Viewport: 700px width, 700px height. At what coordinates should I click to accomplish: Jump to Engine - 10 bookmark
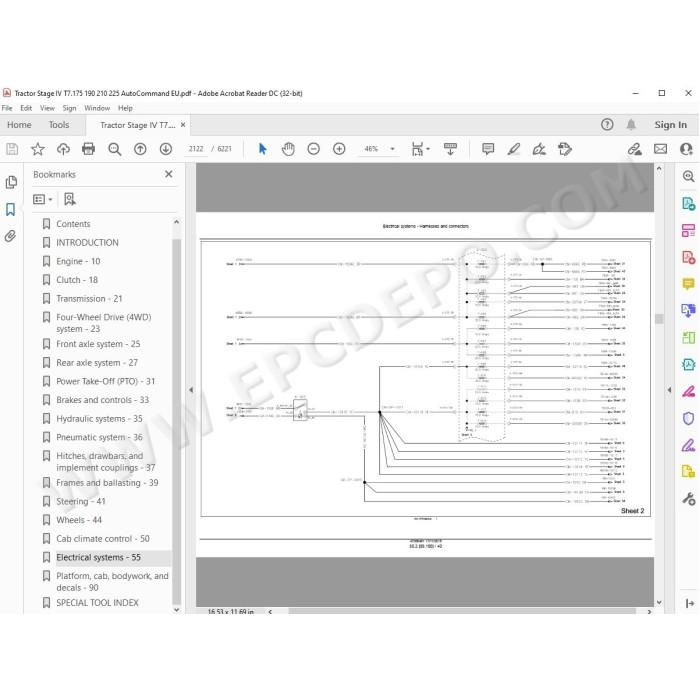point(78,261)
